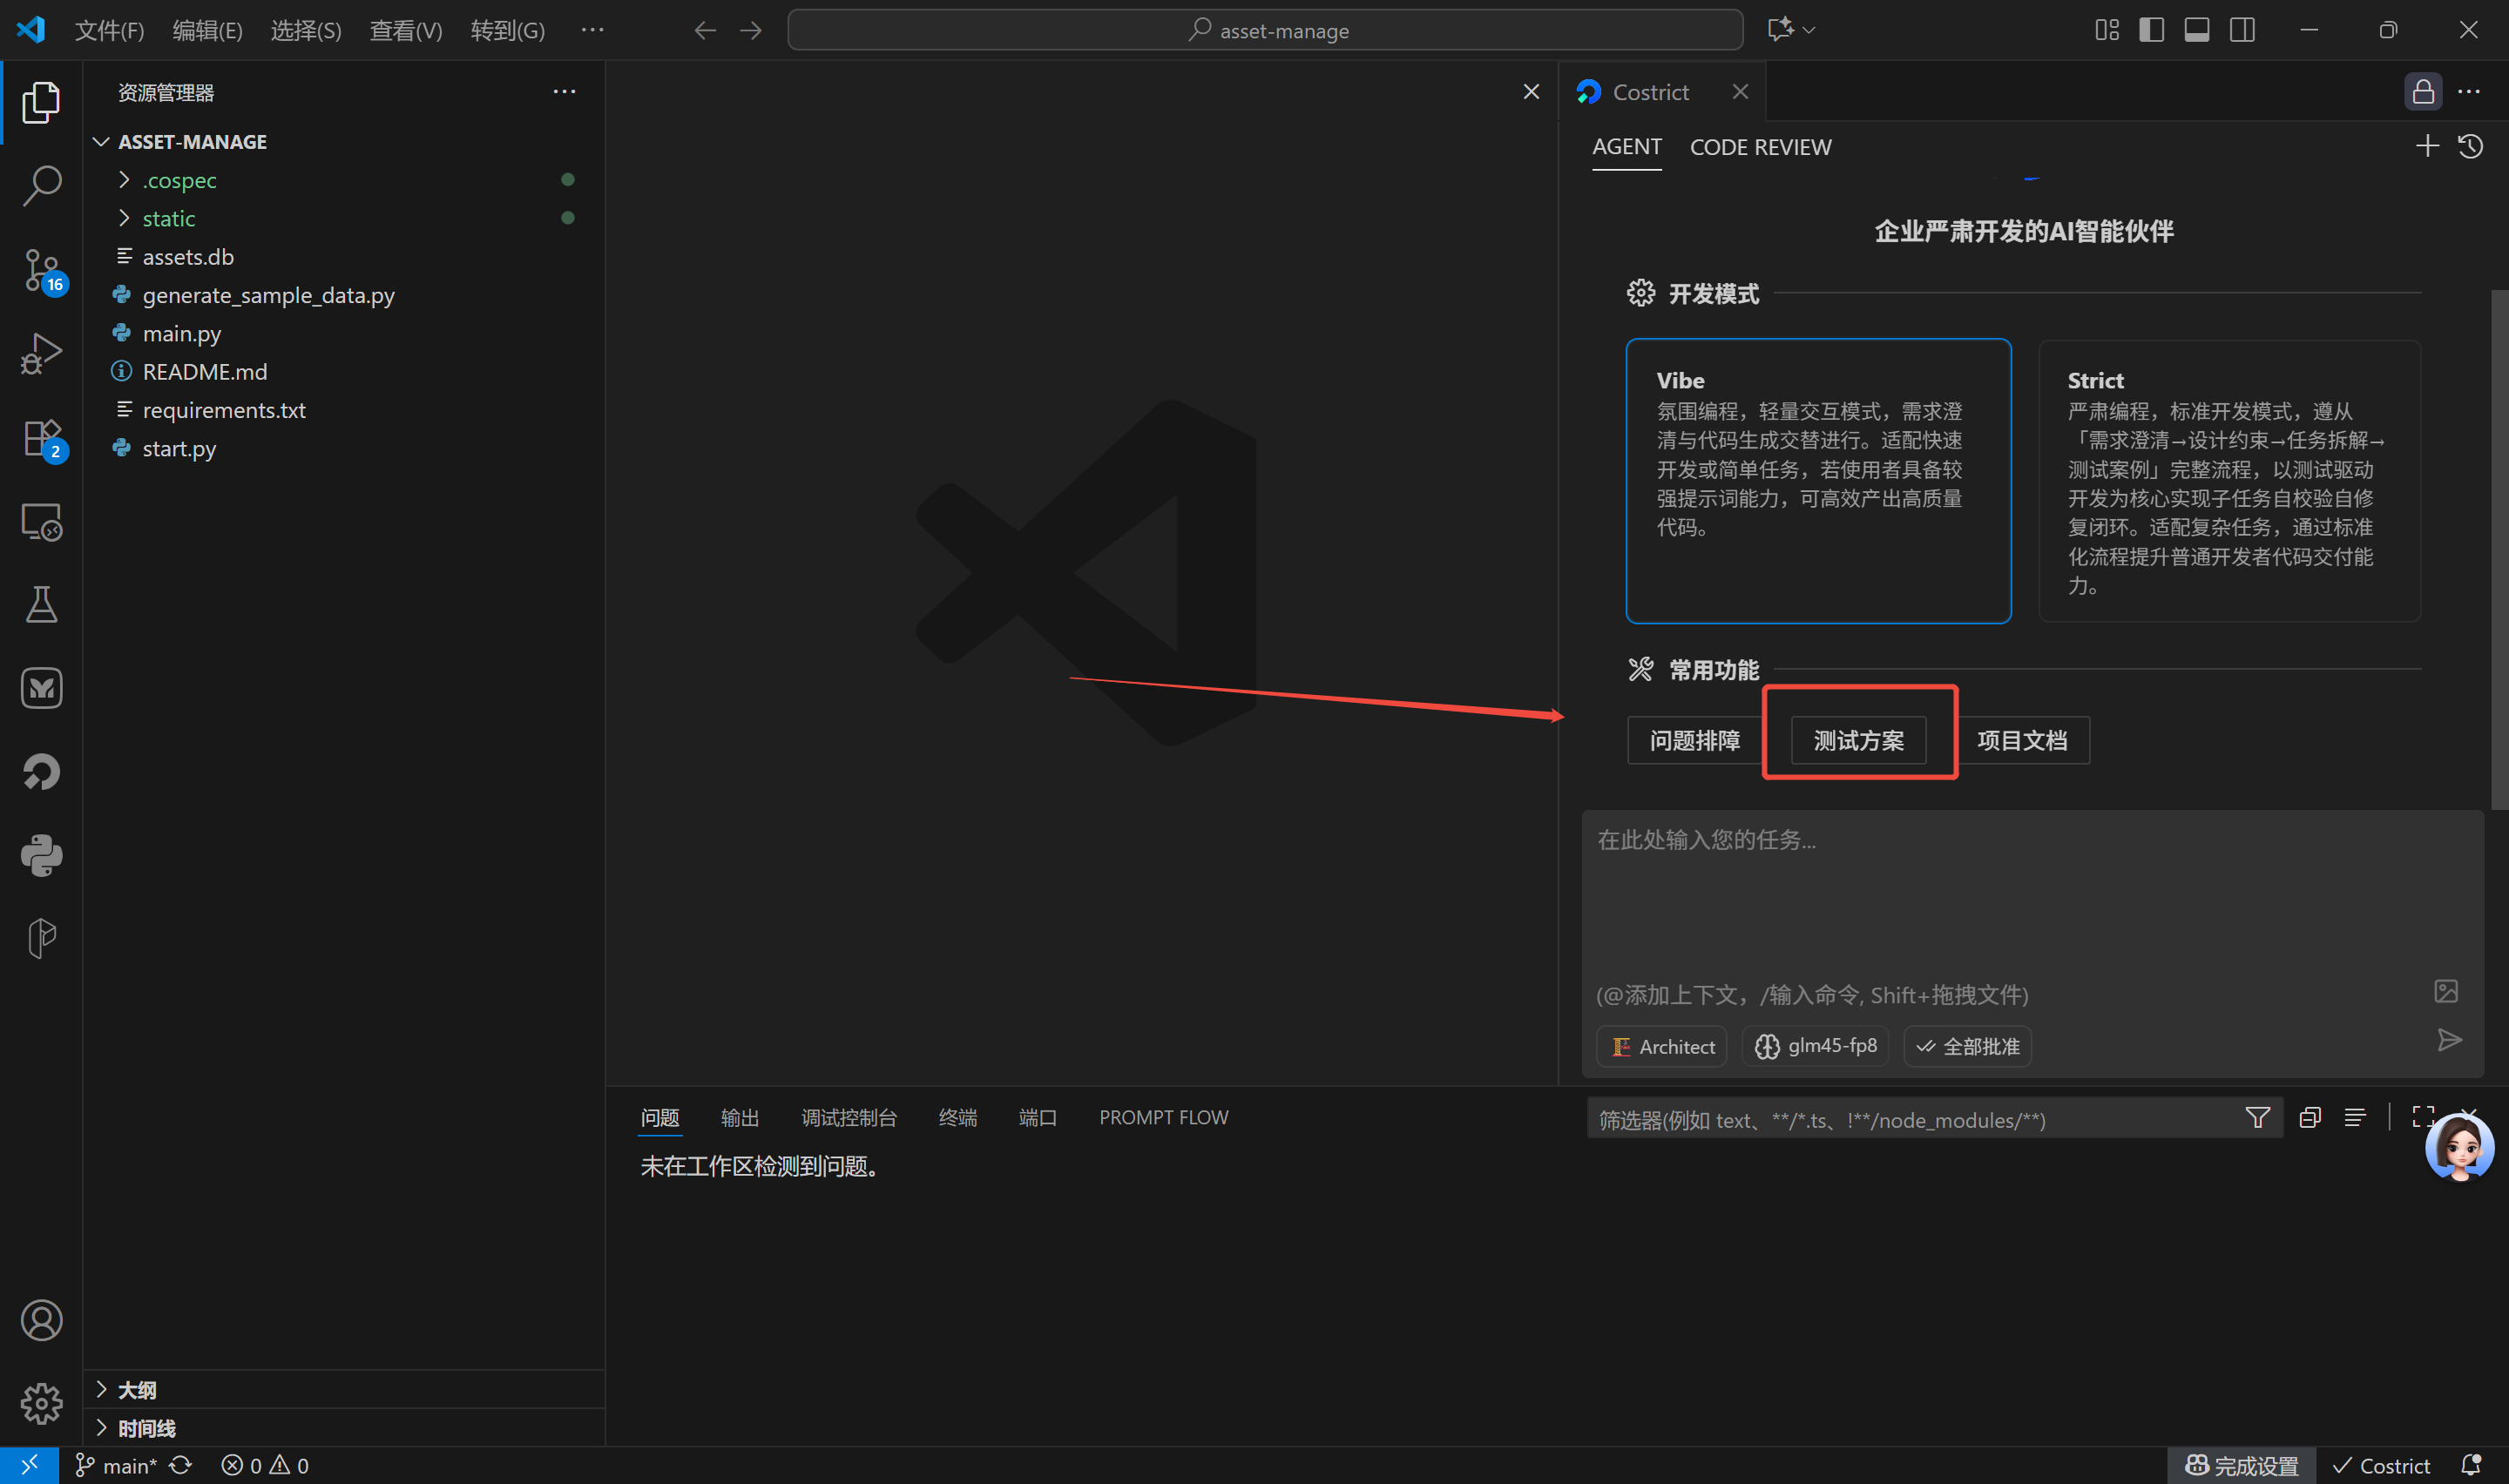This screenshot has height=1484, width=2509.
Task: Open the Extensions view
Action: pos(41,438)
